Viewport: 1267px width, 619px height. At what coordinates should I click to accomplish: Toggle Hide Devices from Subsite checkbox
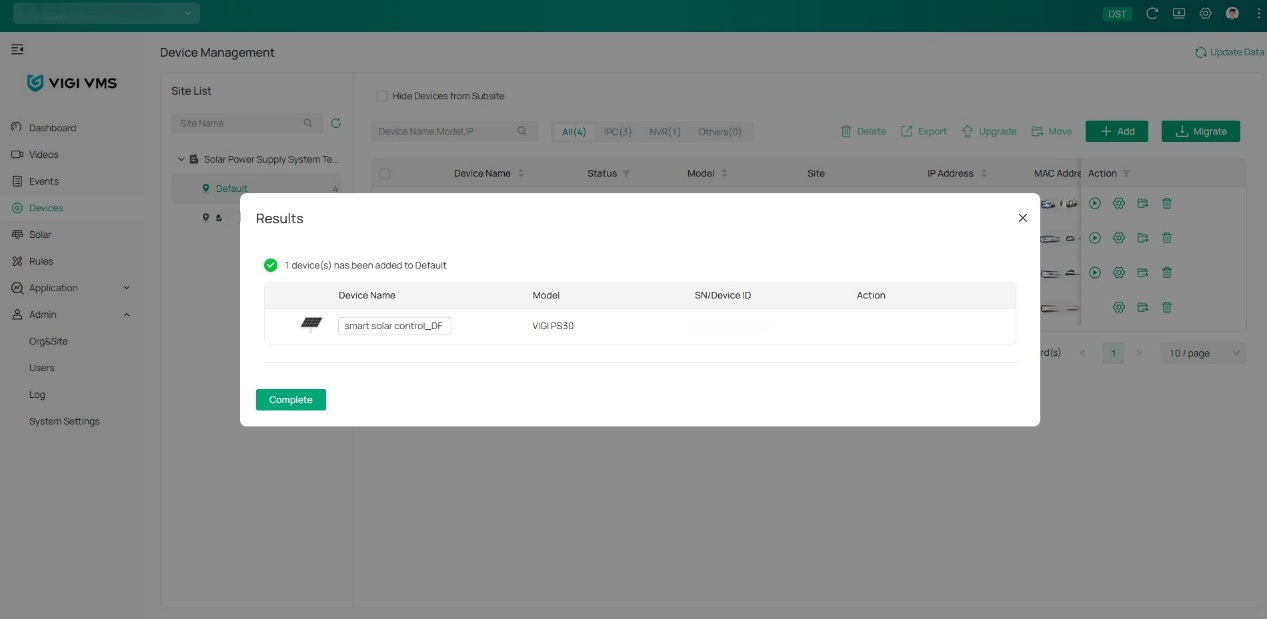tap(381, 96)
